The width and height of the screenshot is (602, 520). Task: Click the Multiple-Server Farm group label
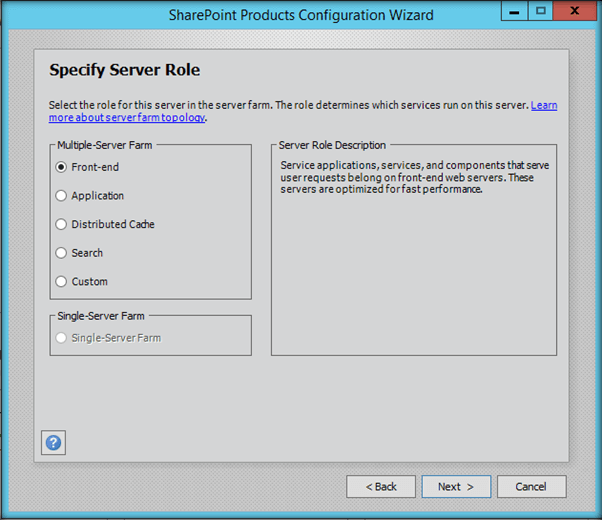106,145
